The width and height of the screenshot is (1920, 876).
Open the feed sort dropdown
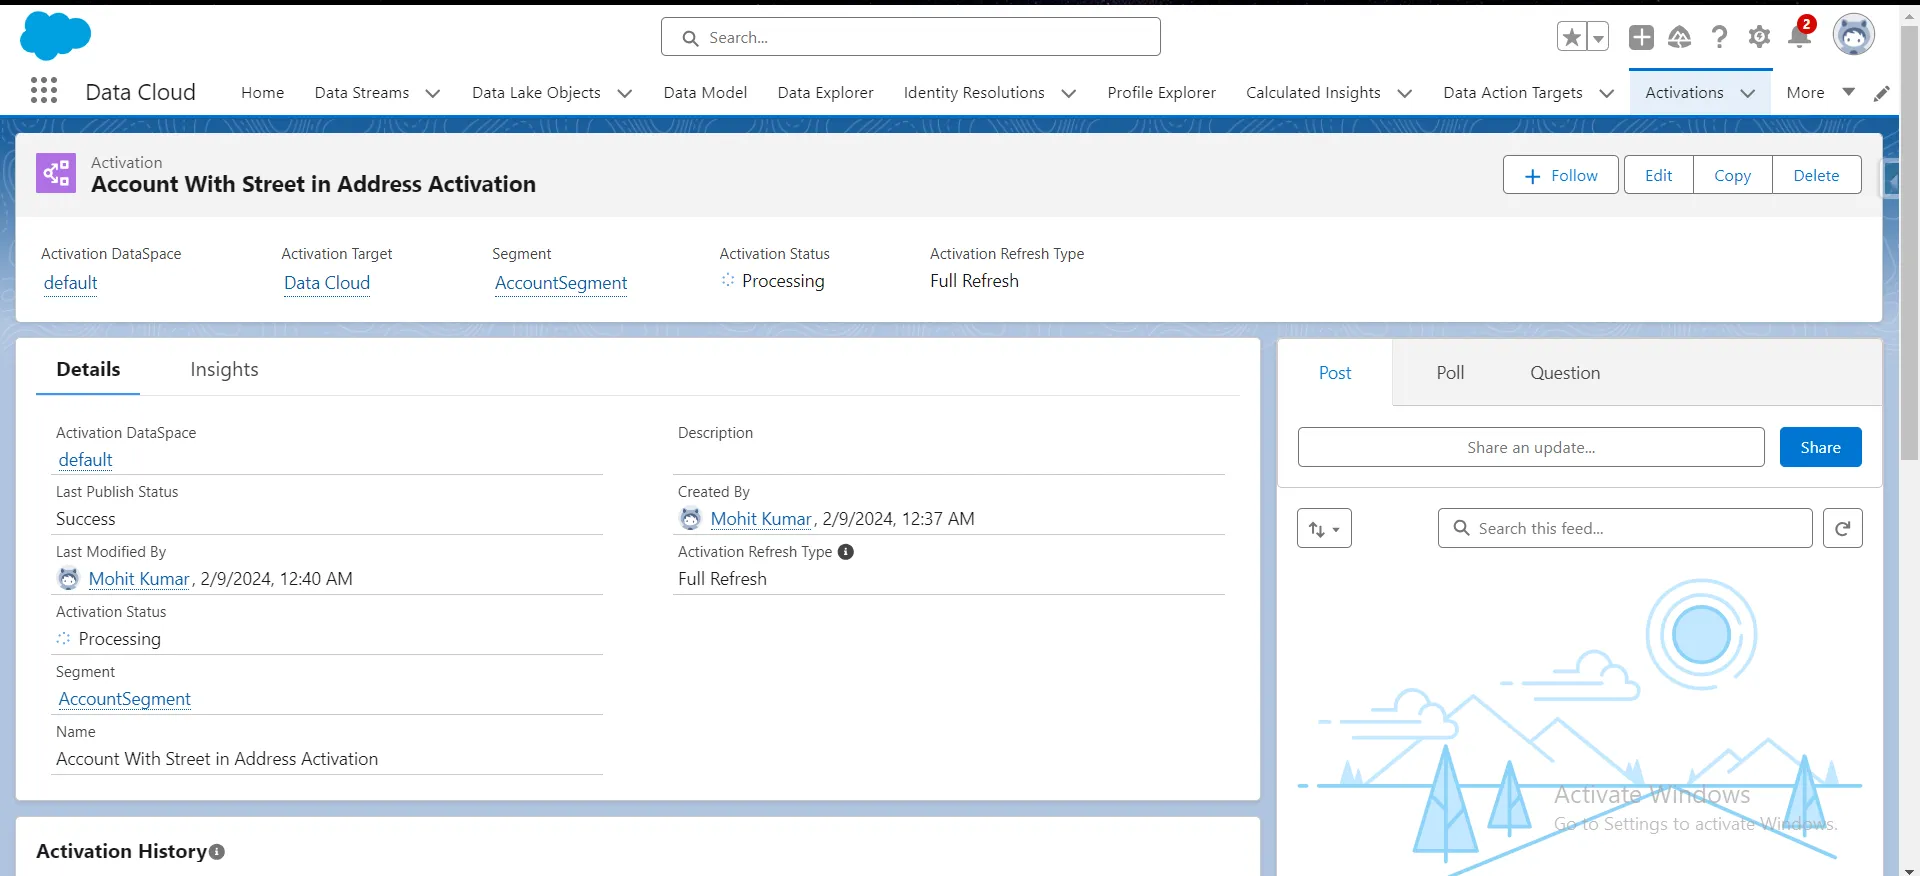click(x=1324, y=528)
